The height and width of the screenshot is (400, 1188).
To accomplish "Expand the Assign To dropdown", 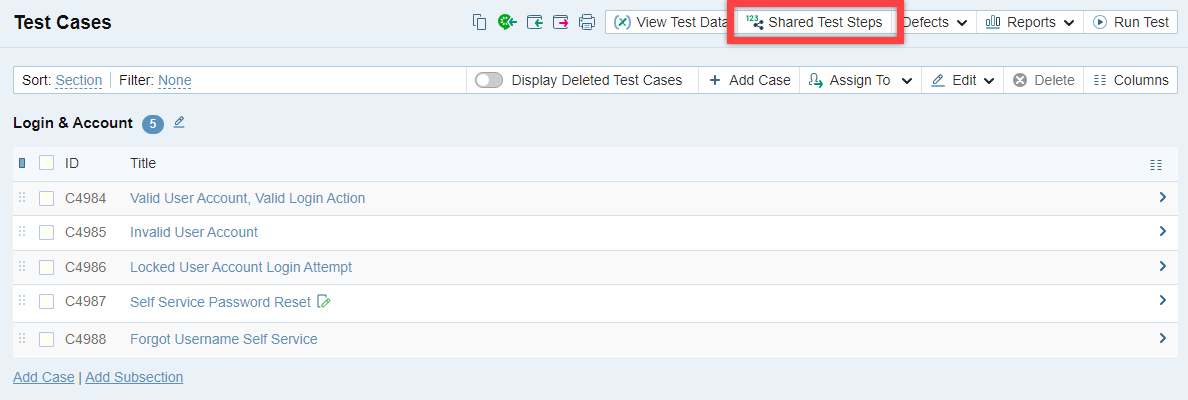I will [860, 80].
